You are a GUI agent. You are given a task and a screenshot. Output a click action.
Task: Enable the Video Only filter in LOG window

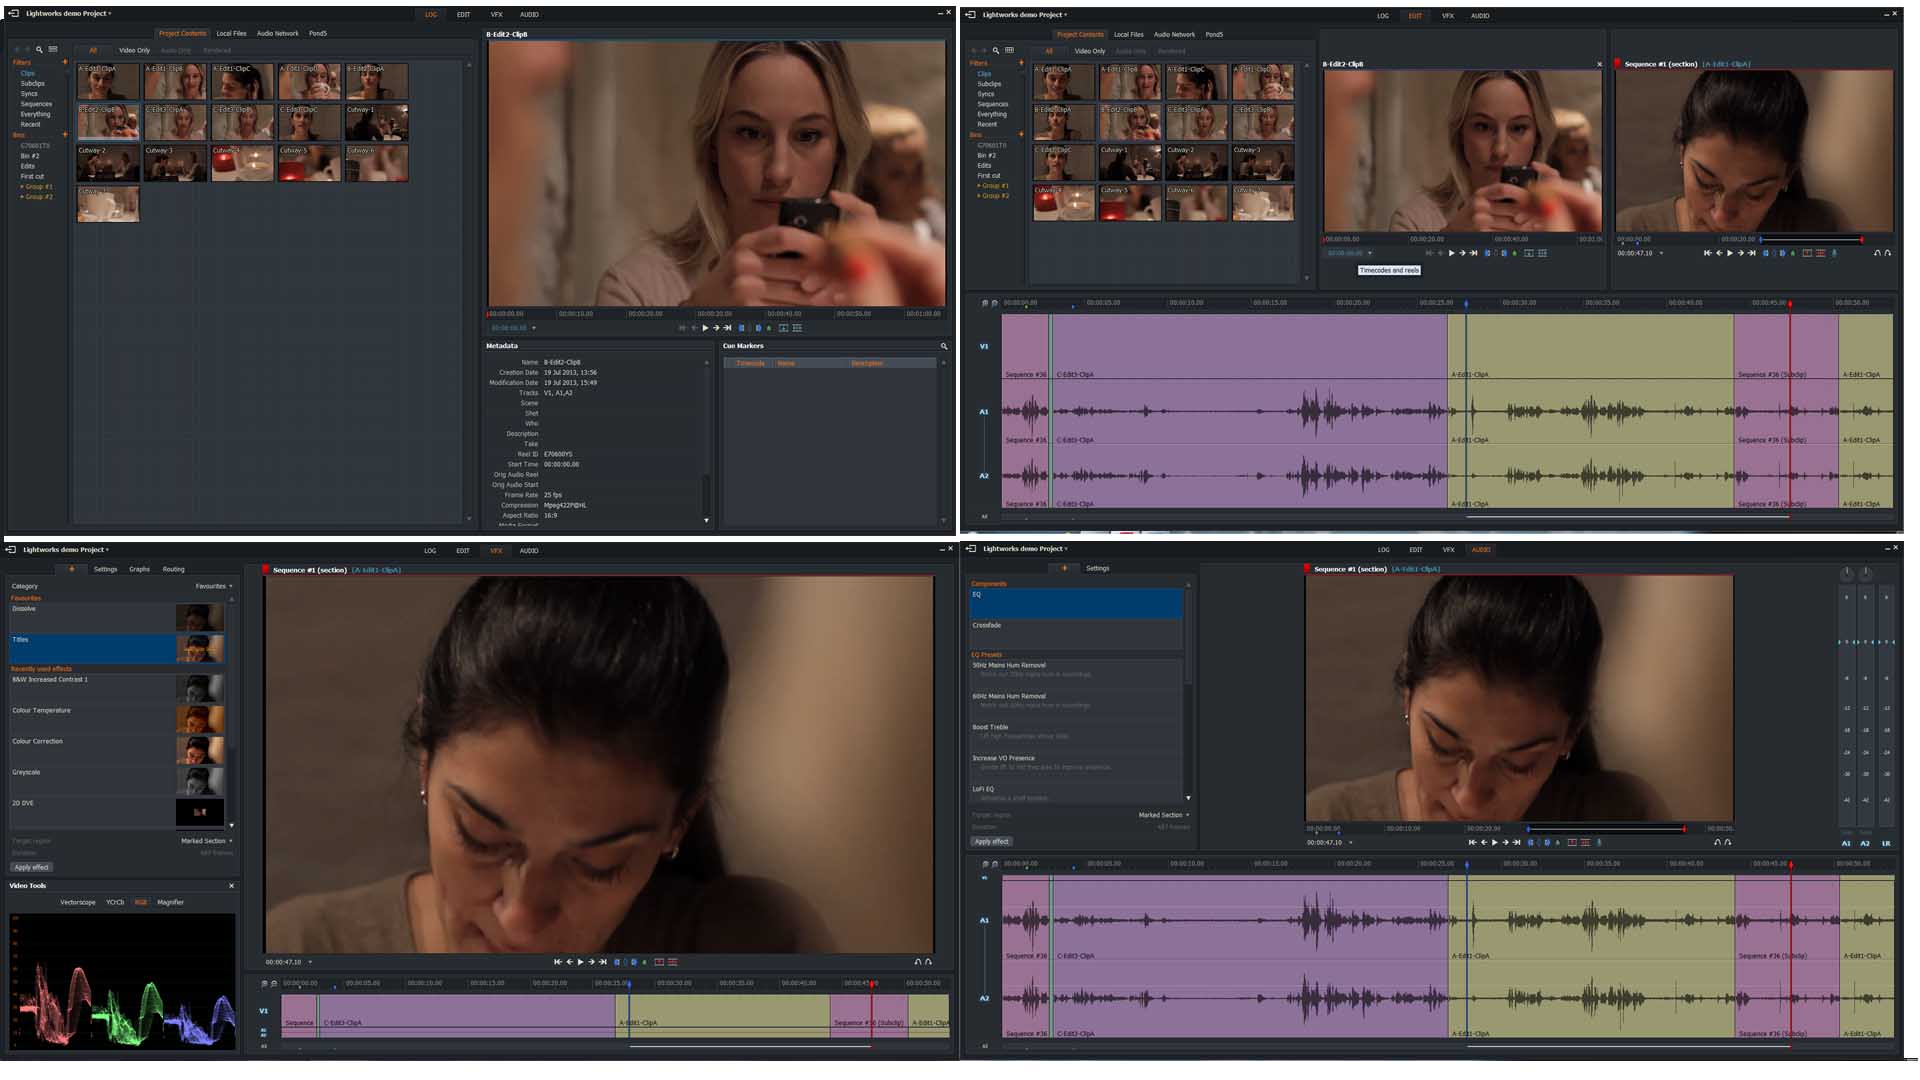pos(134,50)
